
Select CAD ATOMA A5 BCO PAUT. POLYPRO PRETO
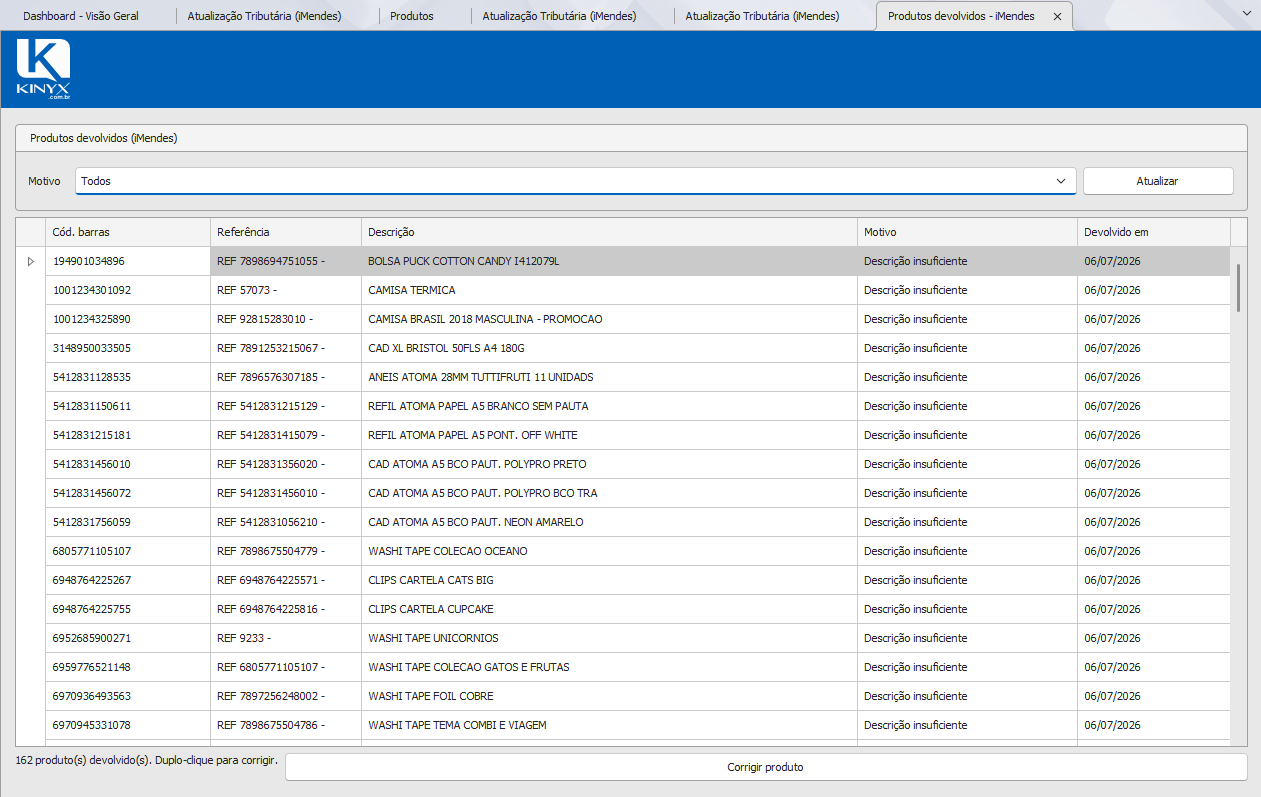click(x=623, y=464)
